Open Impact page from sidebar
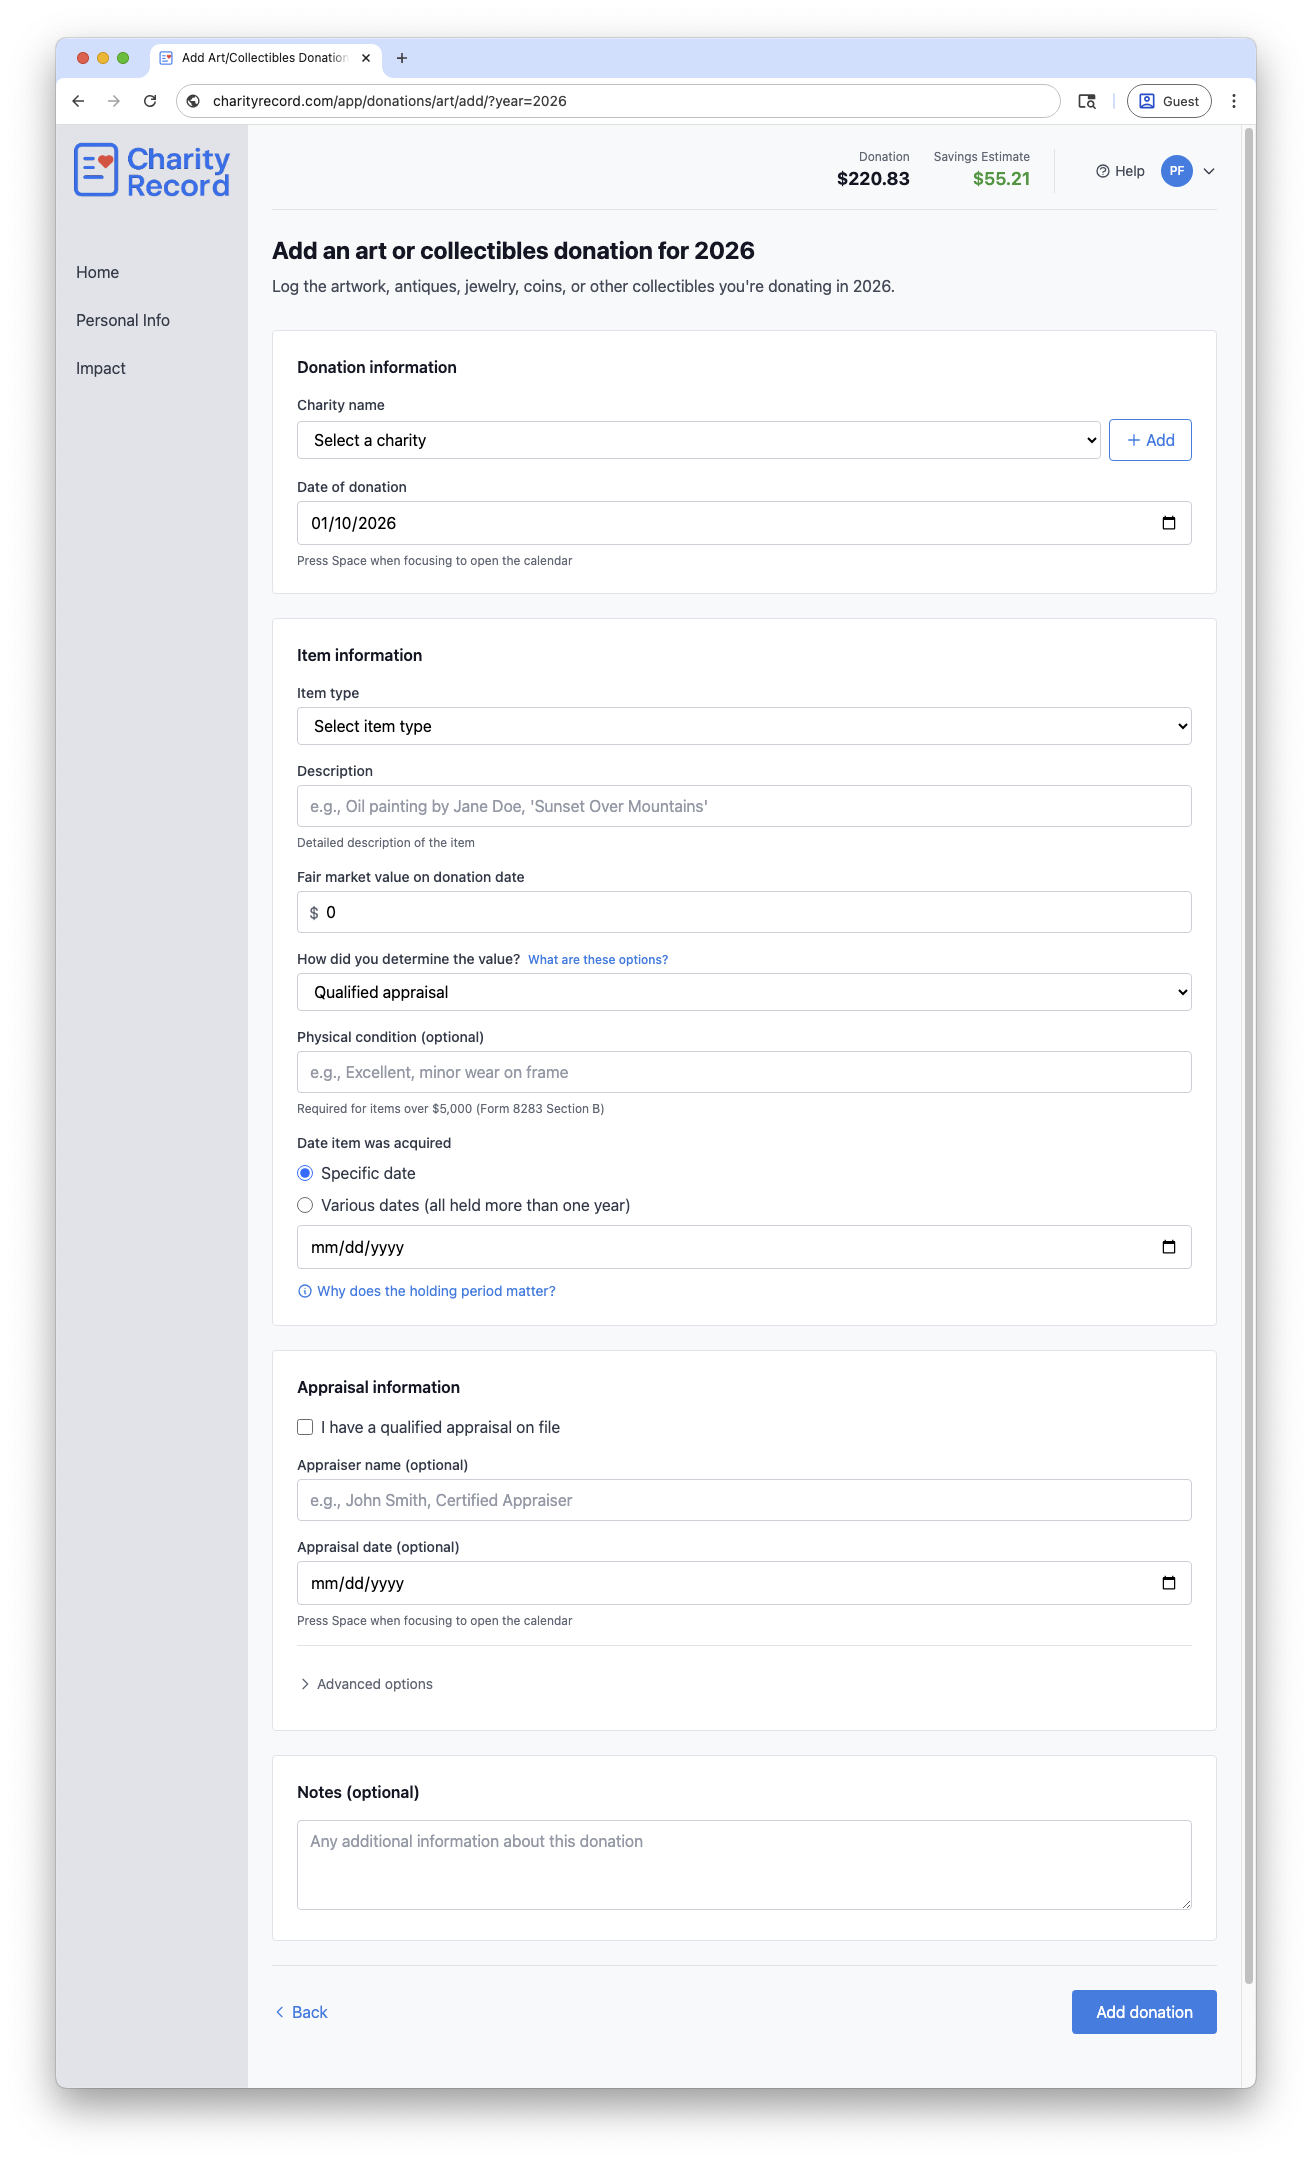Screen dimensions: 1312x2162 pyautogui.click(x=101, y=368)
